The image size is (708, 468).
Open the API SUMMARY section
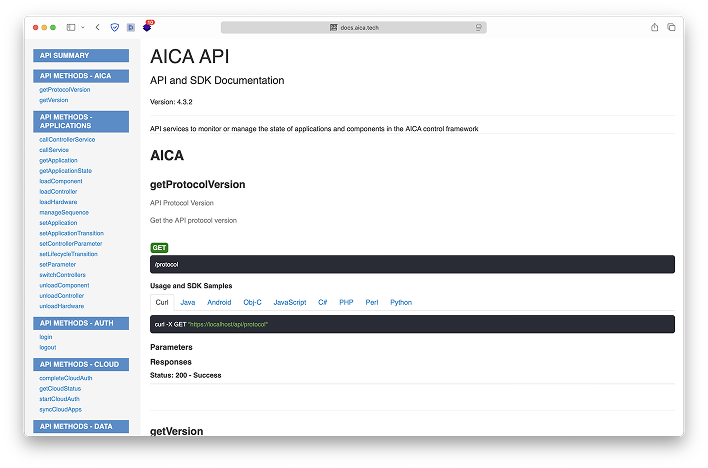(81, 56)
